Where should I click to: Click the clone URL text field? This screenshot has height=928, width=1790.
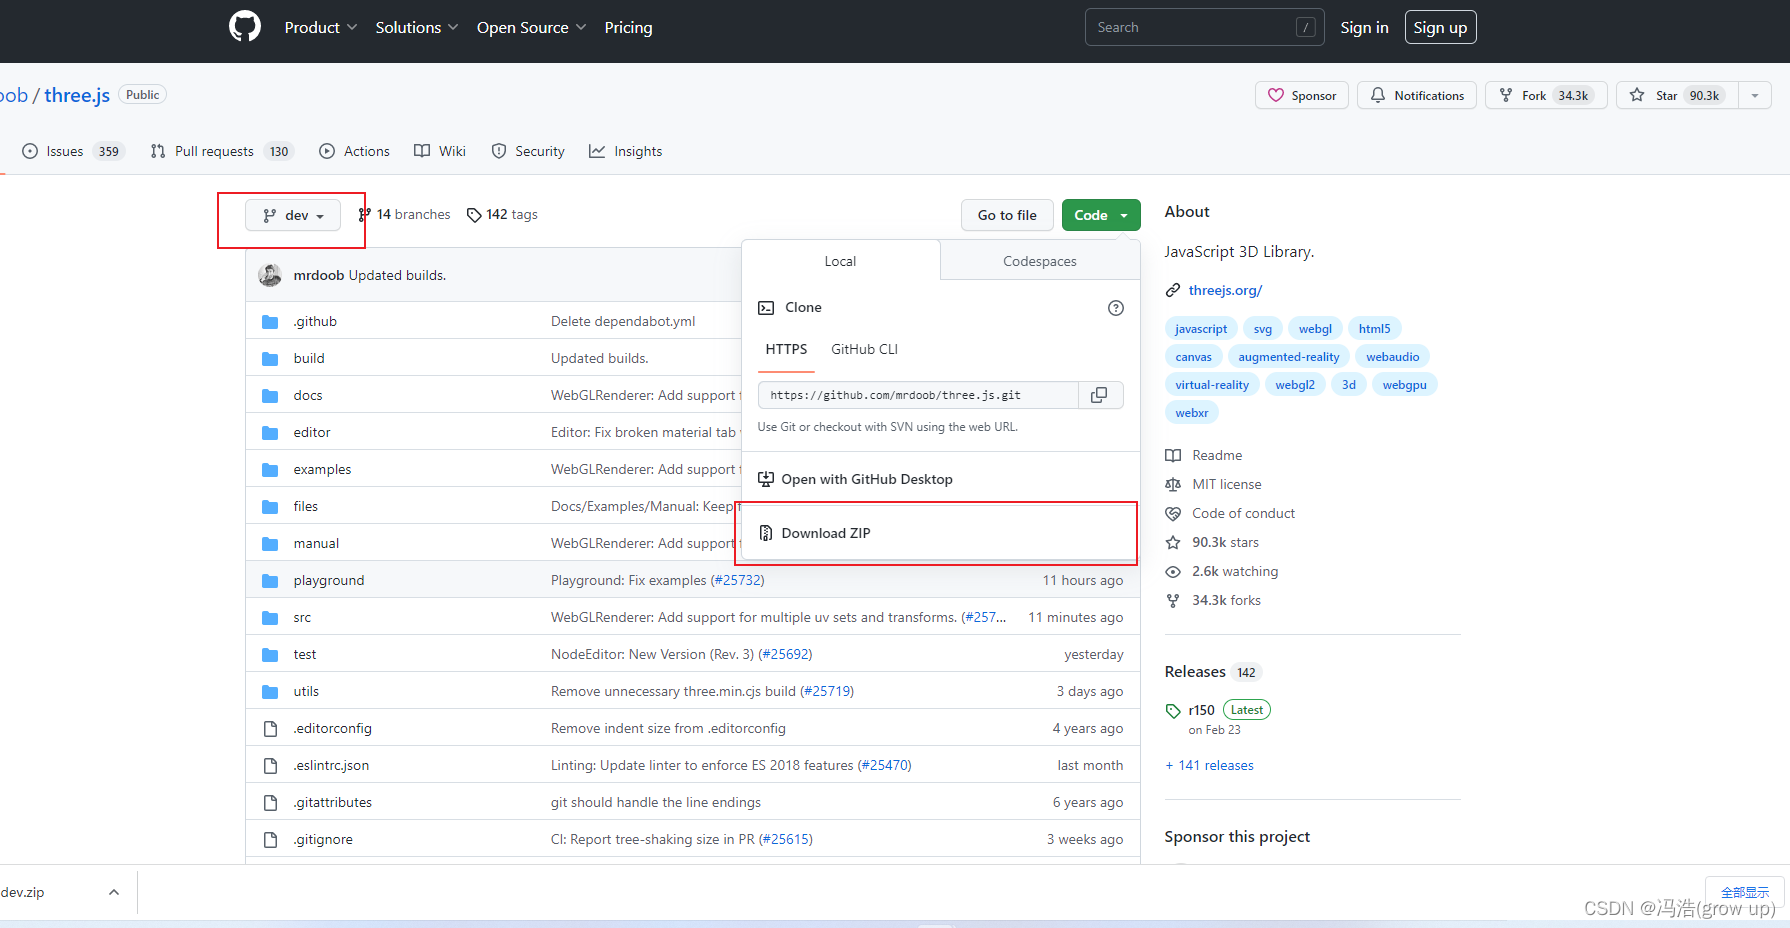coord(918,395)
